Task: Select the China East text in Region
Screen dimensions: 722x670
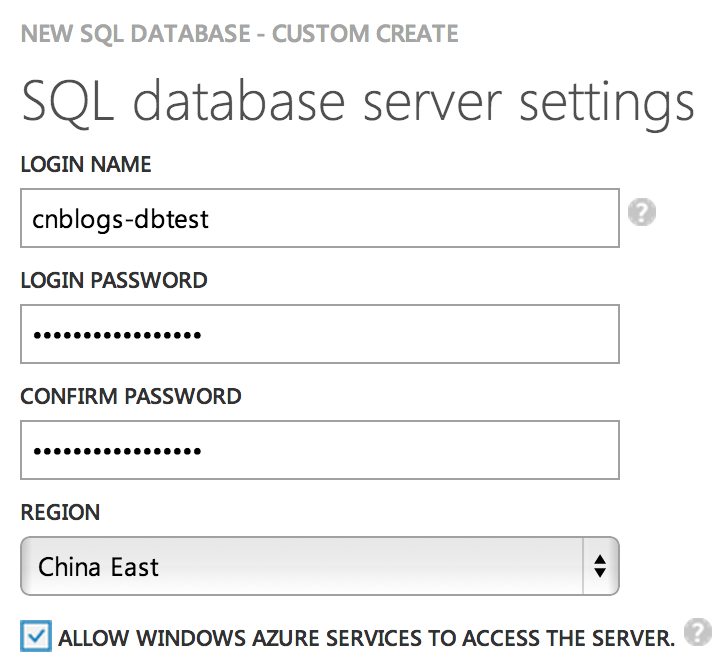Action: [x=99, y=567]
